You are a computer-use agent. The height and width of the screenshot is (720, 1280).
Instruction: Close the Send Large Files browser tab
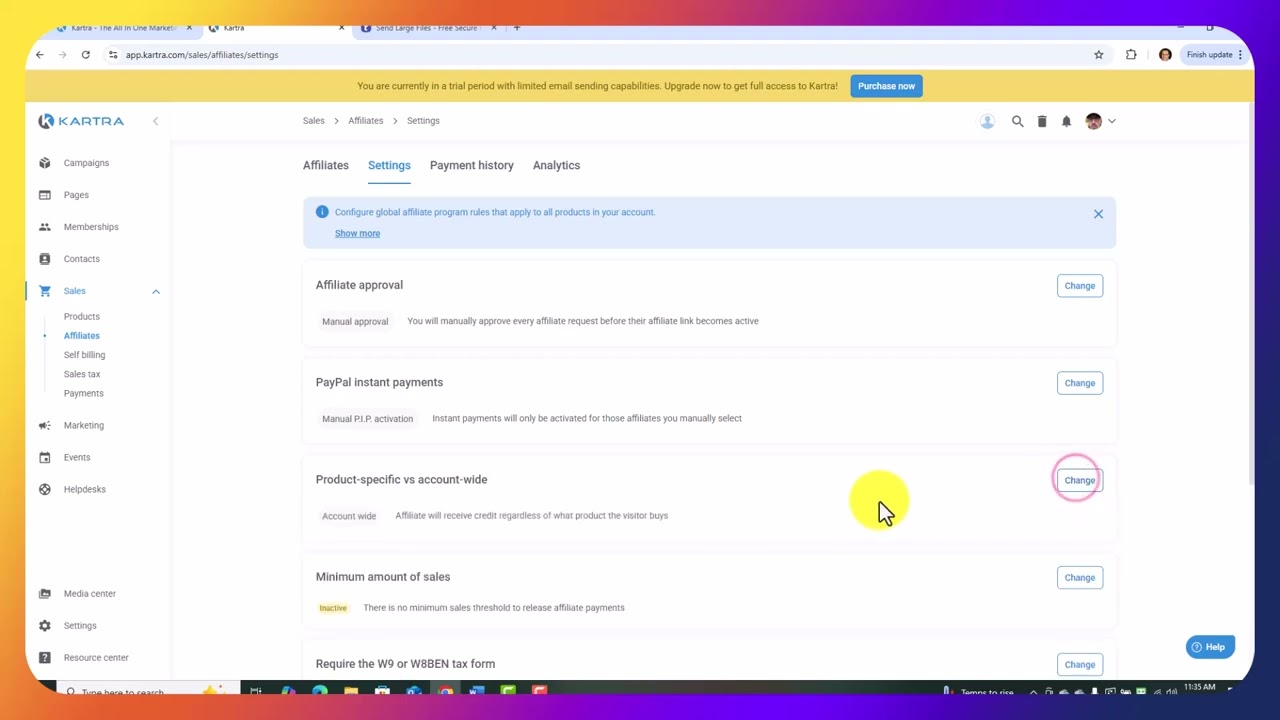click(x=494, y=28)
